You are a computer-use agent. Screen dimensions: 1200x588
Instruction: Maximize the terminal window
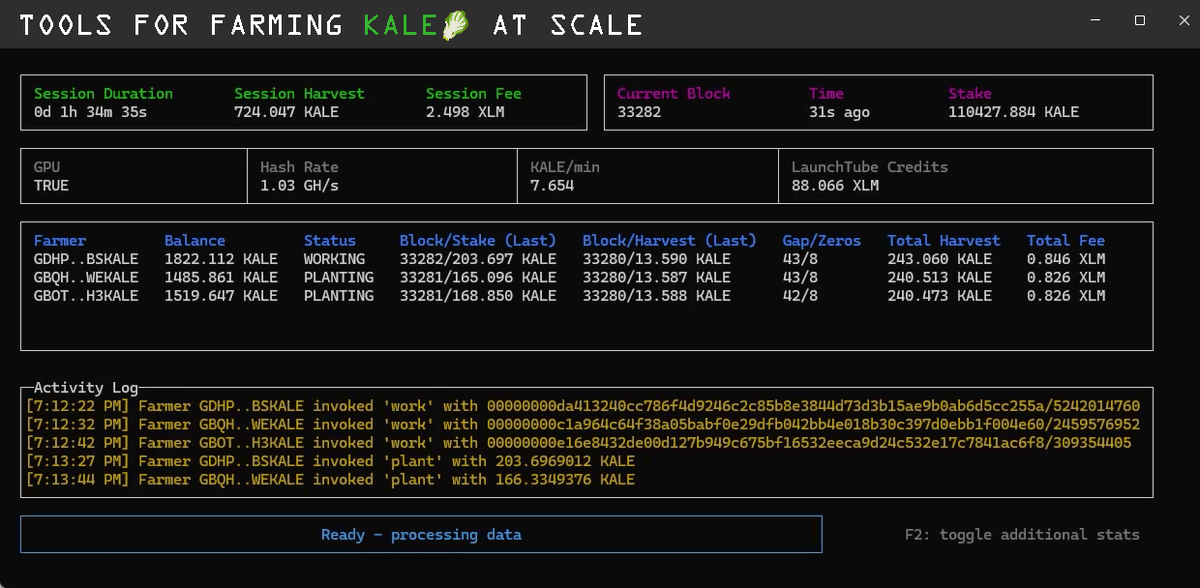coord(1139,20)
